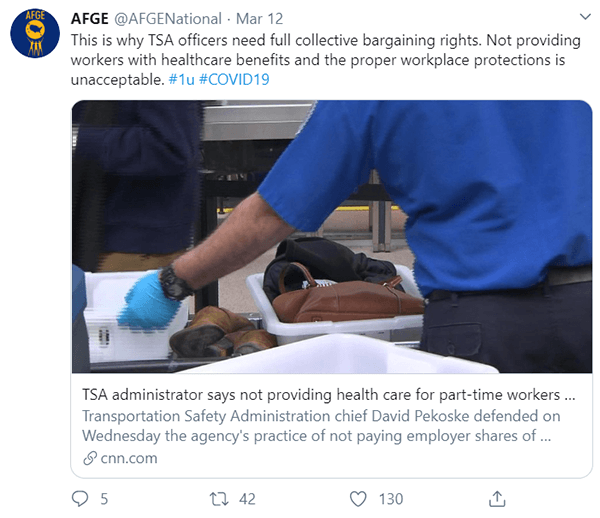The width and height of the screenshot is (600, 518).
Task: Like the tweet with heart icon
Action: (358, 499)
